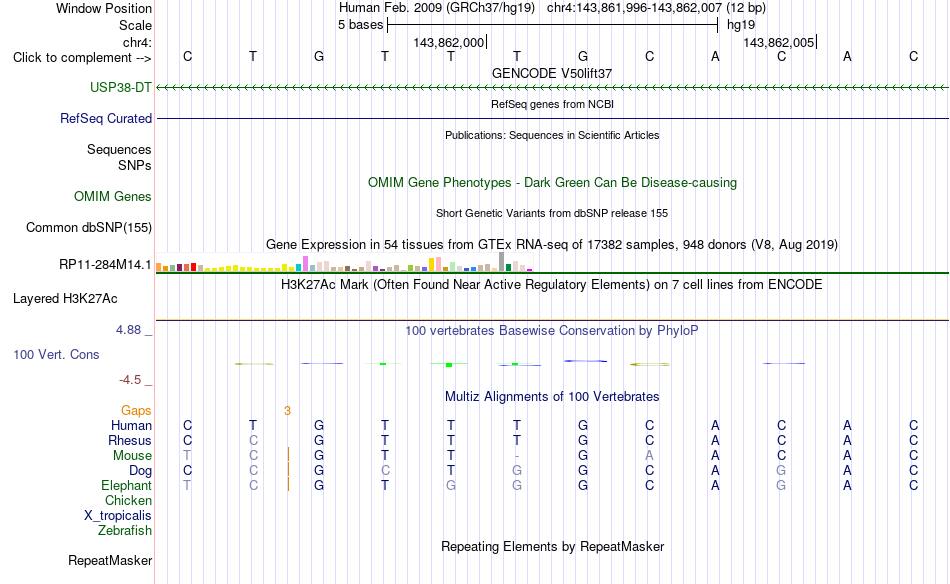
Task: Click the Common dbSNP(155) label
Action: click(x=88, y=227)
